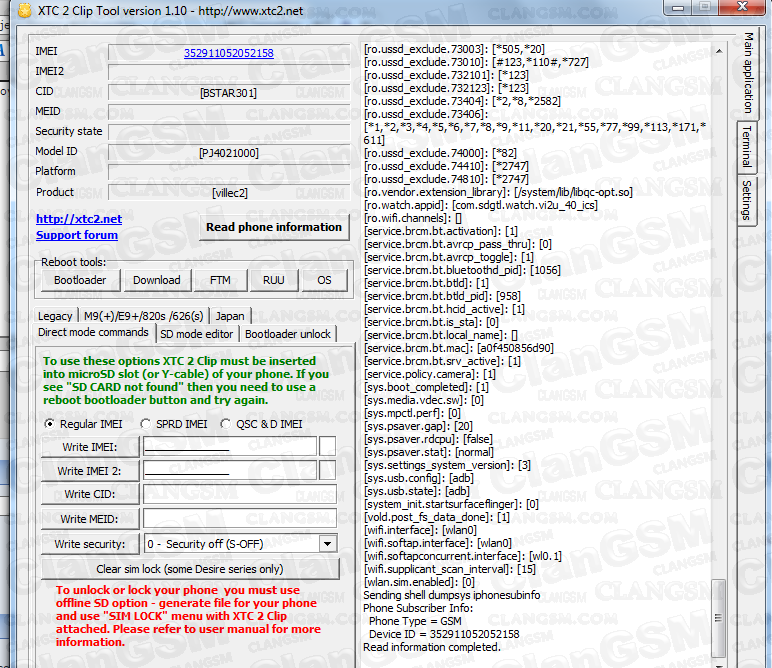Open the M9(+)/E9+/820s /626(s) tab
Viewport: 772px width, 668px height.
point(143,316)
